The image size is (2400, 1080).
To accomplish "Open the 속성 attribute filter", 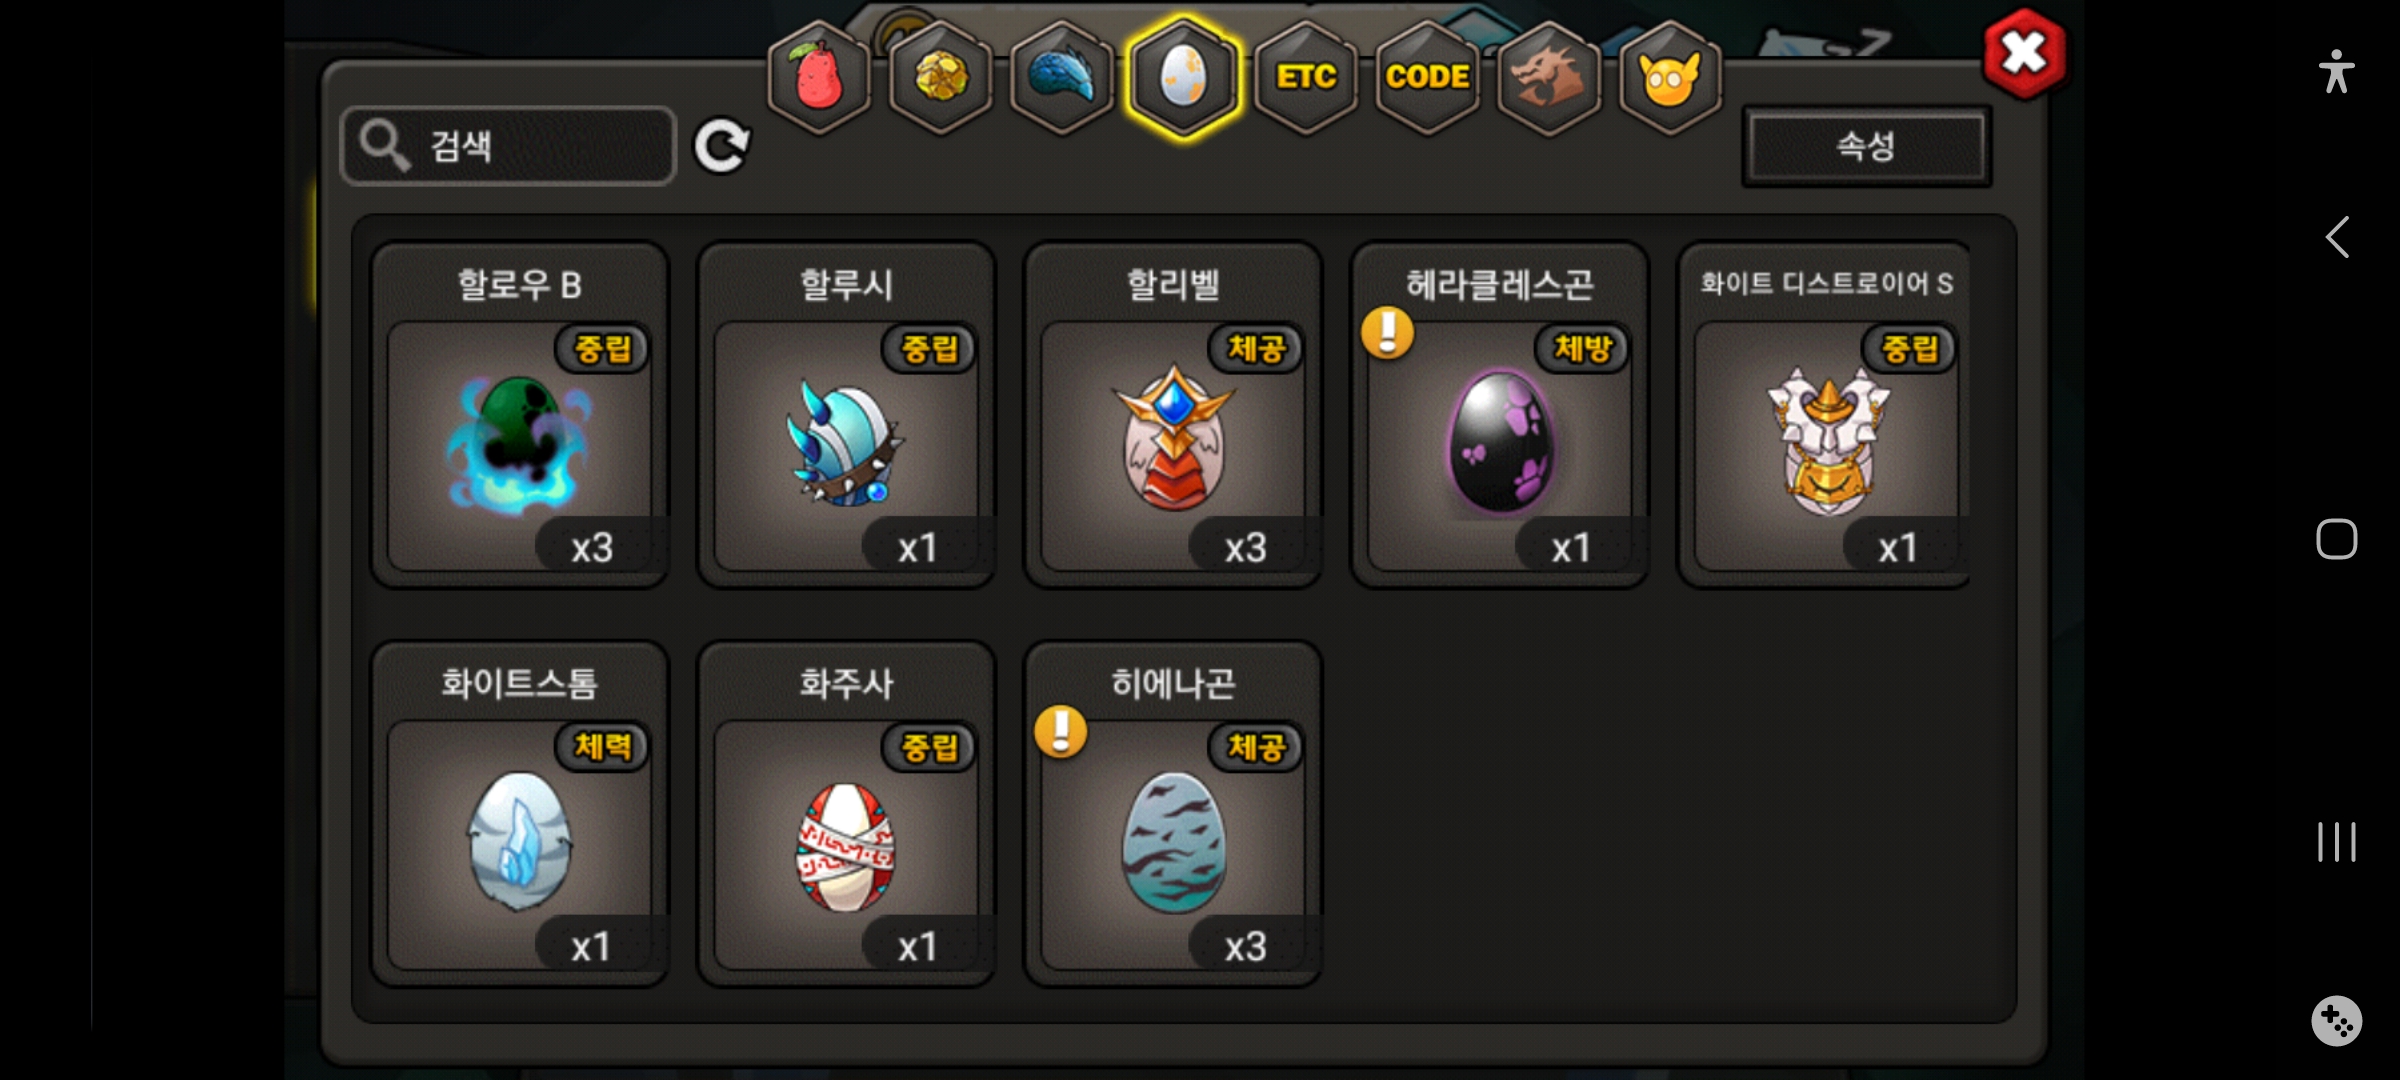I will [x=1866, y=146].
